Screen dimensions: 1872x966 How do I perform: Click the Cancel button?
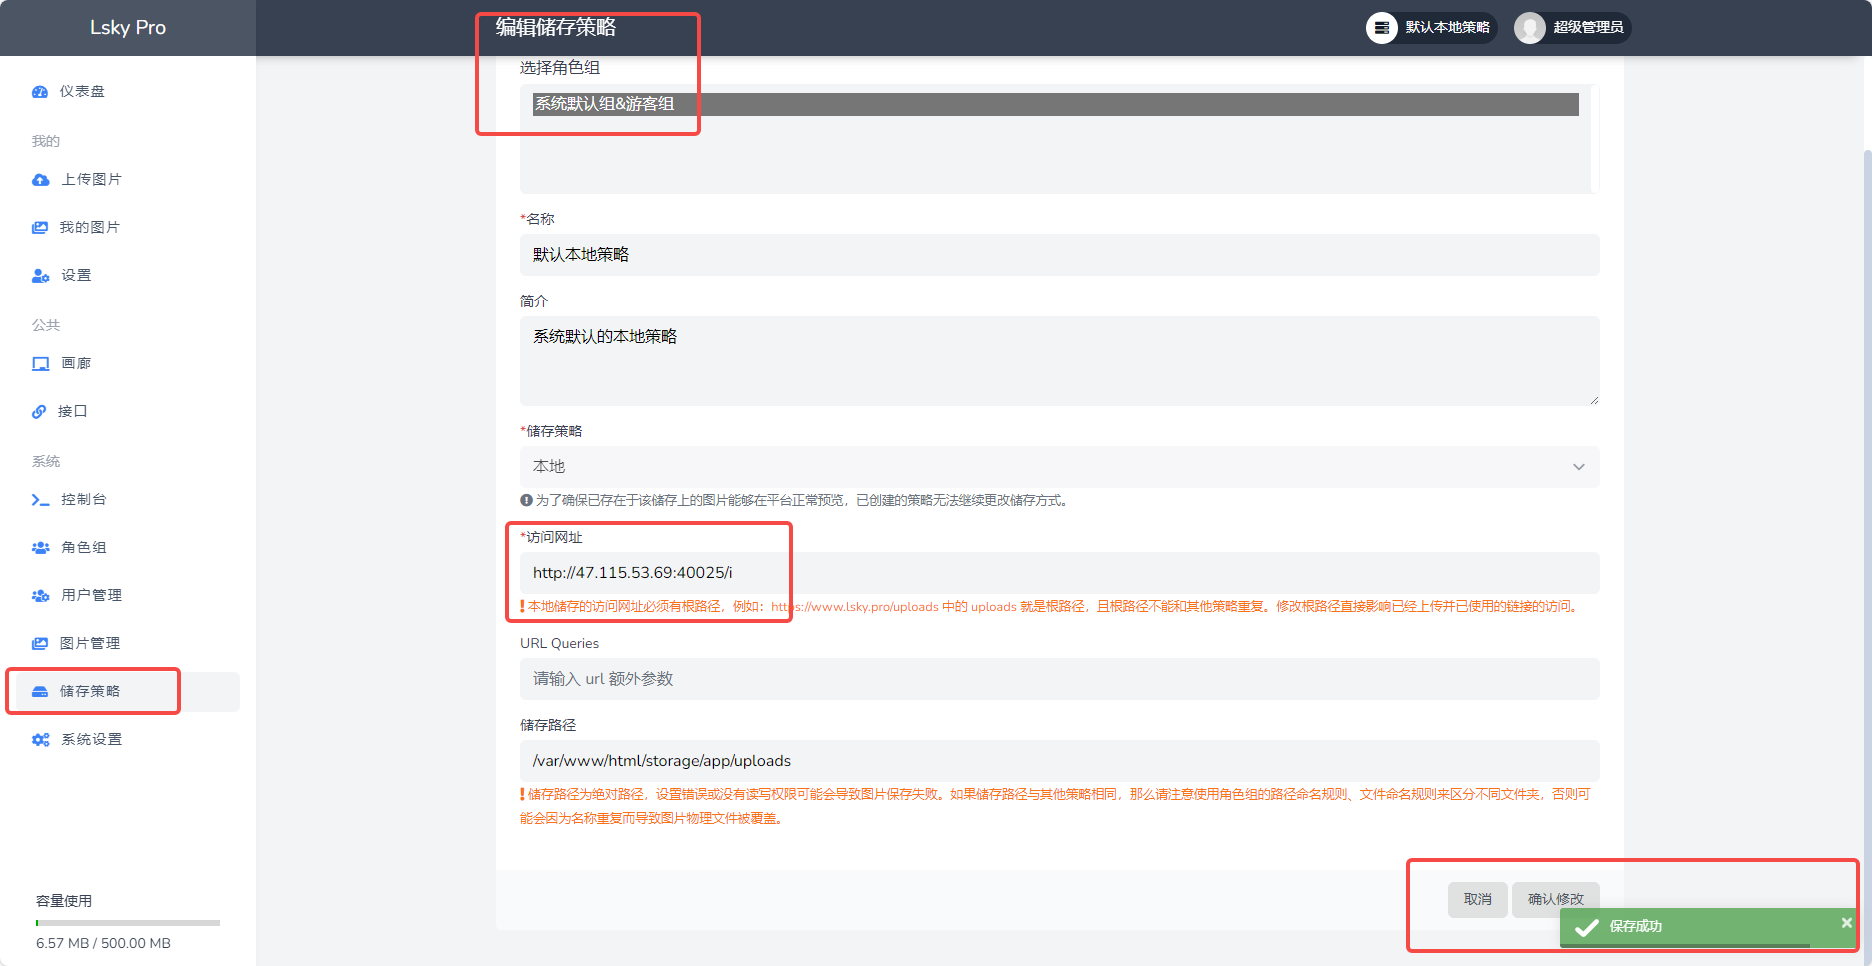click(x=1477, y=899)
